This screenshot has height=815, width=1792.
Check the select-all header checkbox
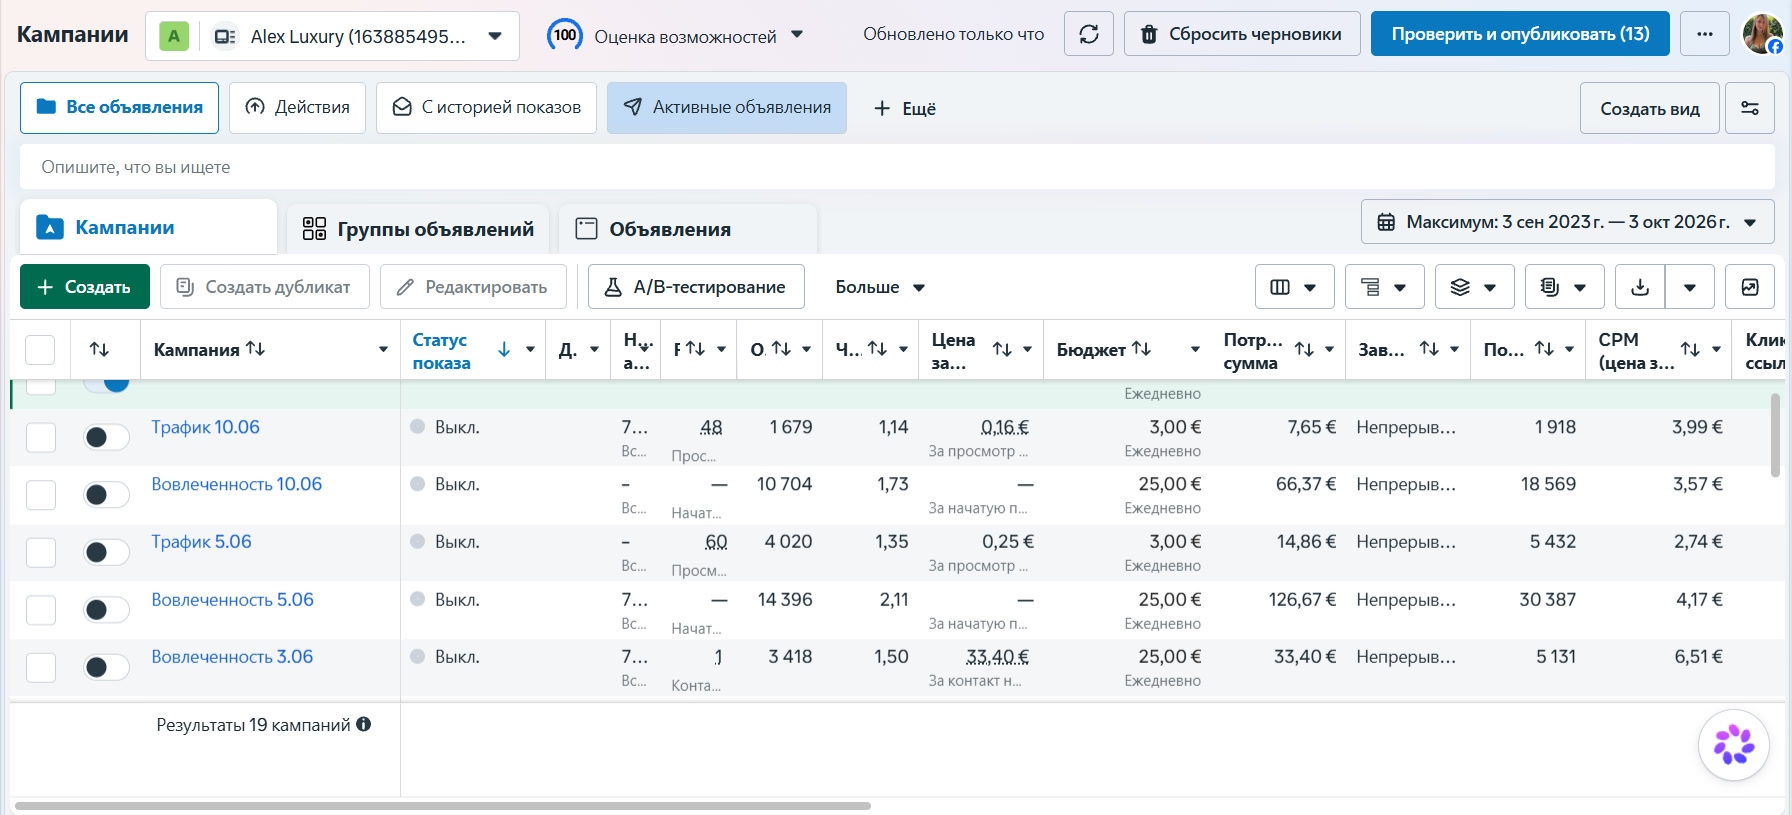[40, 350]
